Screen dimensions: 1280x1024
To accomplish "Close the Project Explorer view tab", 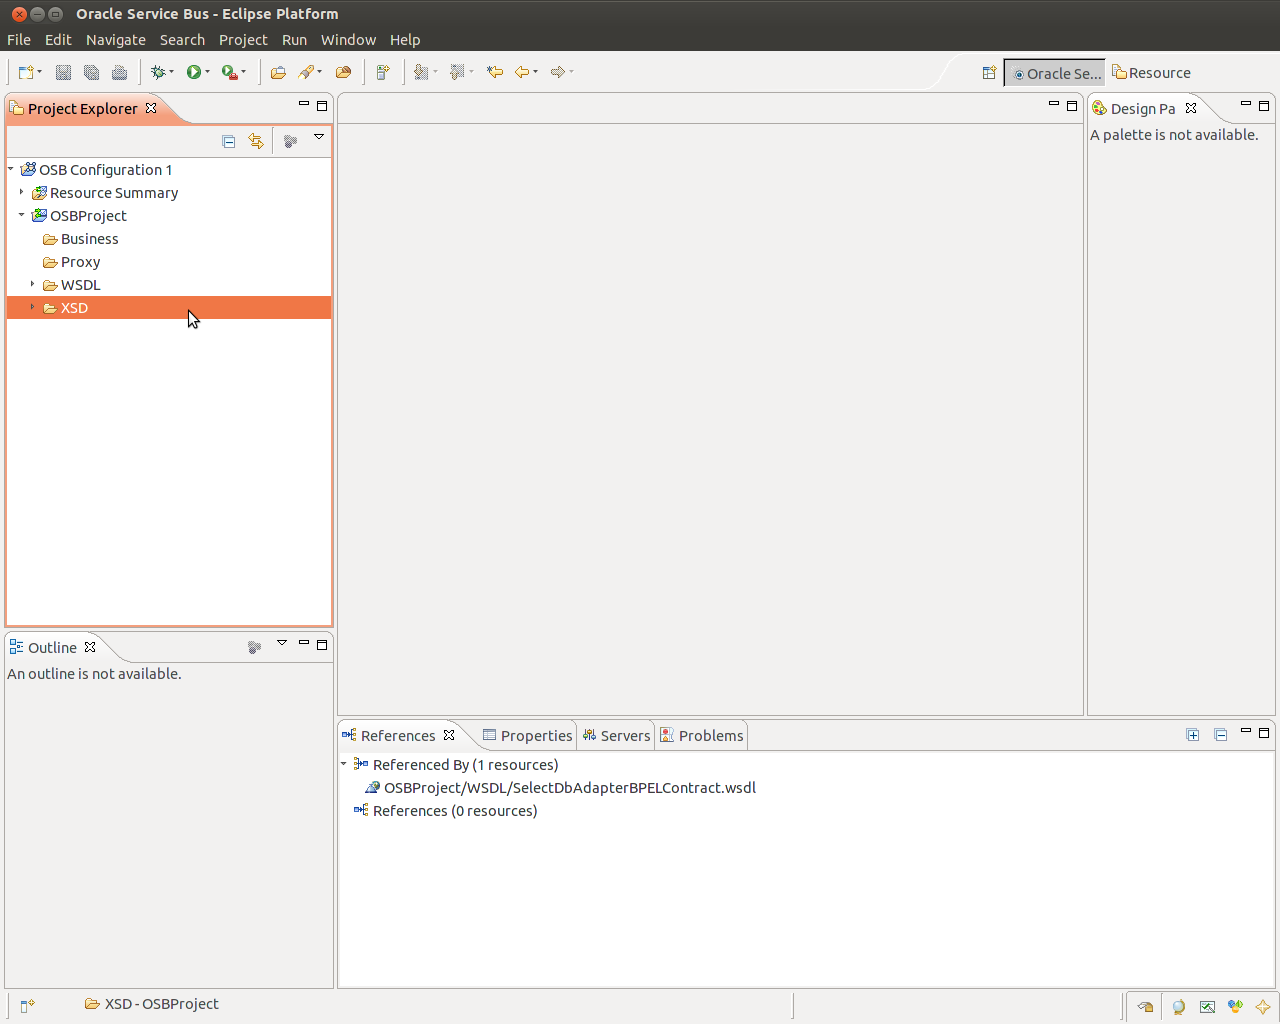I will (x=151, y=108).
